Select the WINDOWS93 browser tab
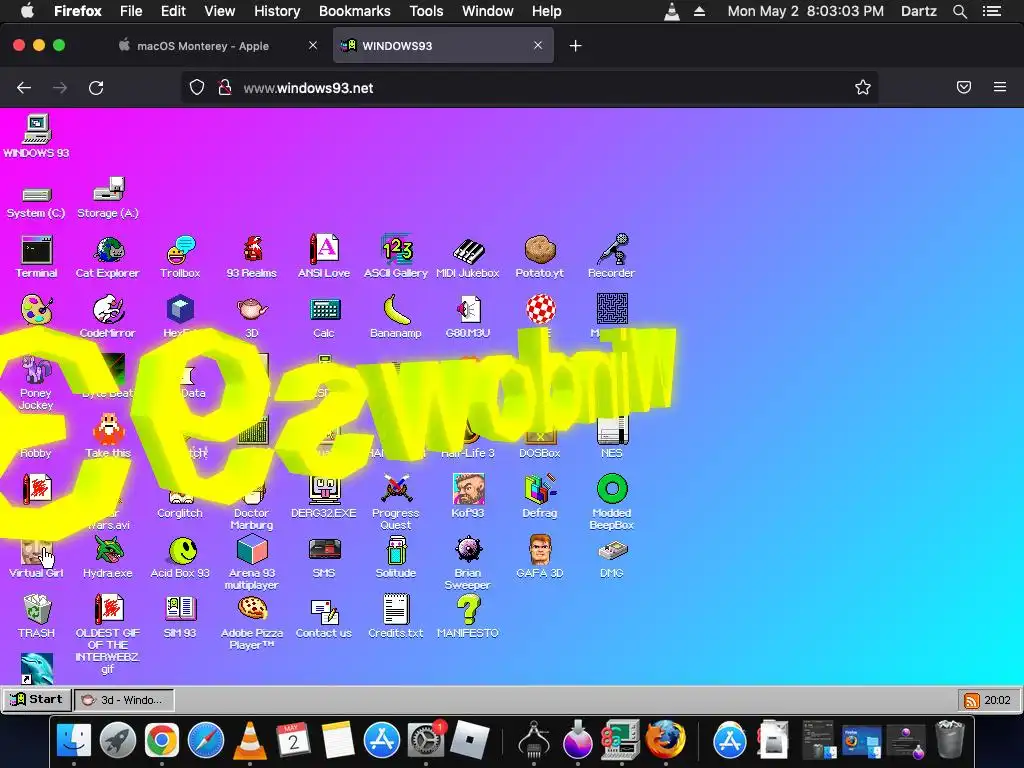1024x768 pixels. click(x=443, y=46)
